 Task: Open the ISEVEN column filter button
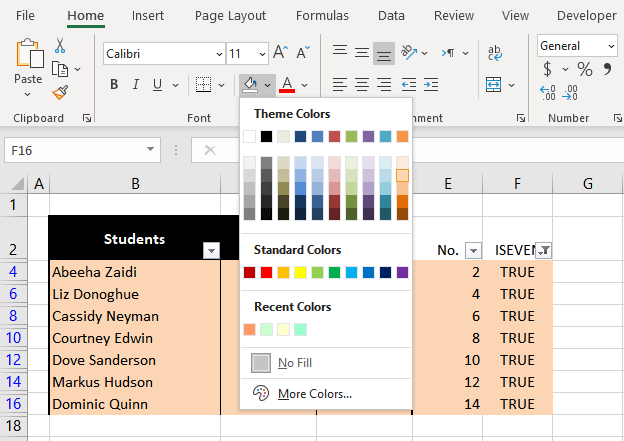pos(544,251)
